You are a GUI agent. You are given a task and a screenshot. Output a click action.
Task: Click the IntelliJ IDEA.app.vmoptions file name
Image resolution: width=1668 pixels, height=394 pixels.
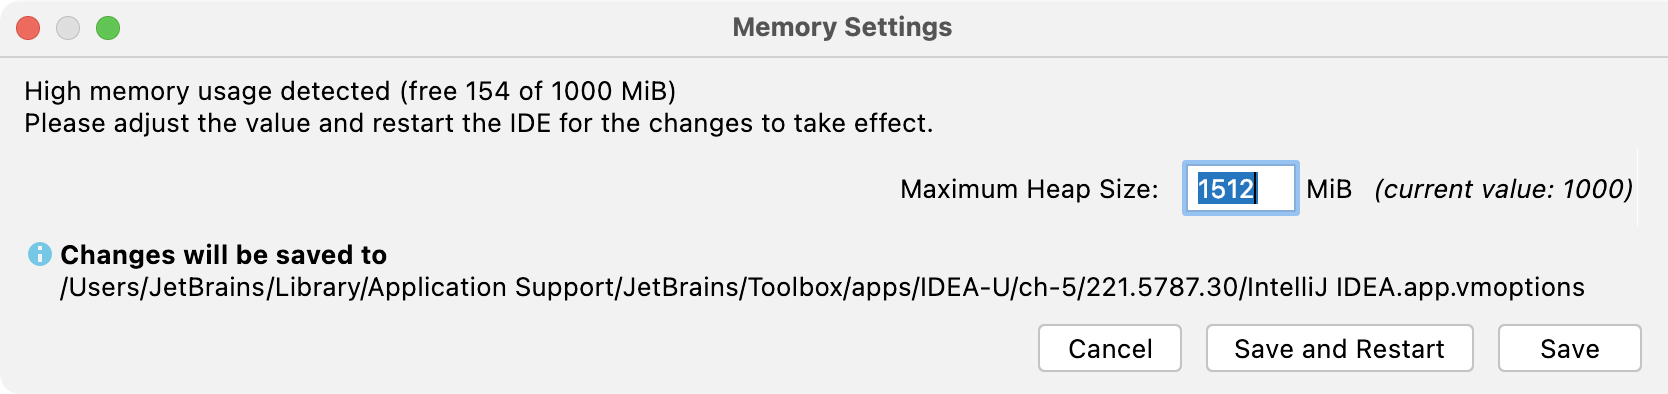tap(1416, 287)
